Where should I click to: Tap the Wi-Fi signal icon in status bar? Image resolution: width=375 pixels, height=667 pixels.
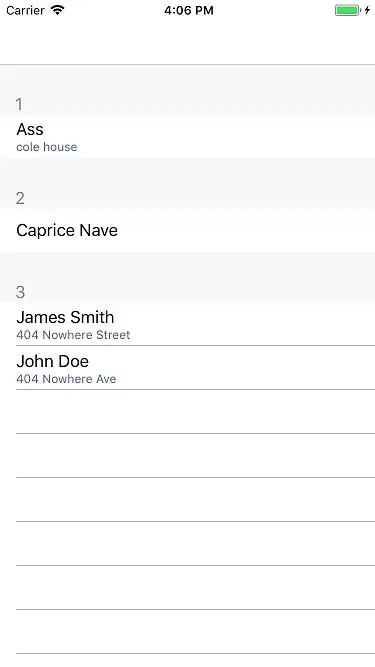coord(57,10)
